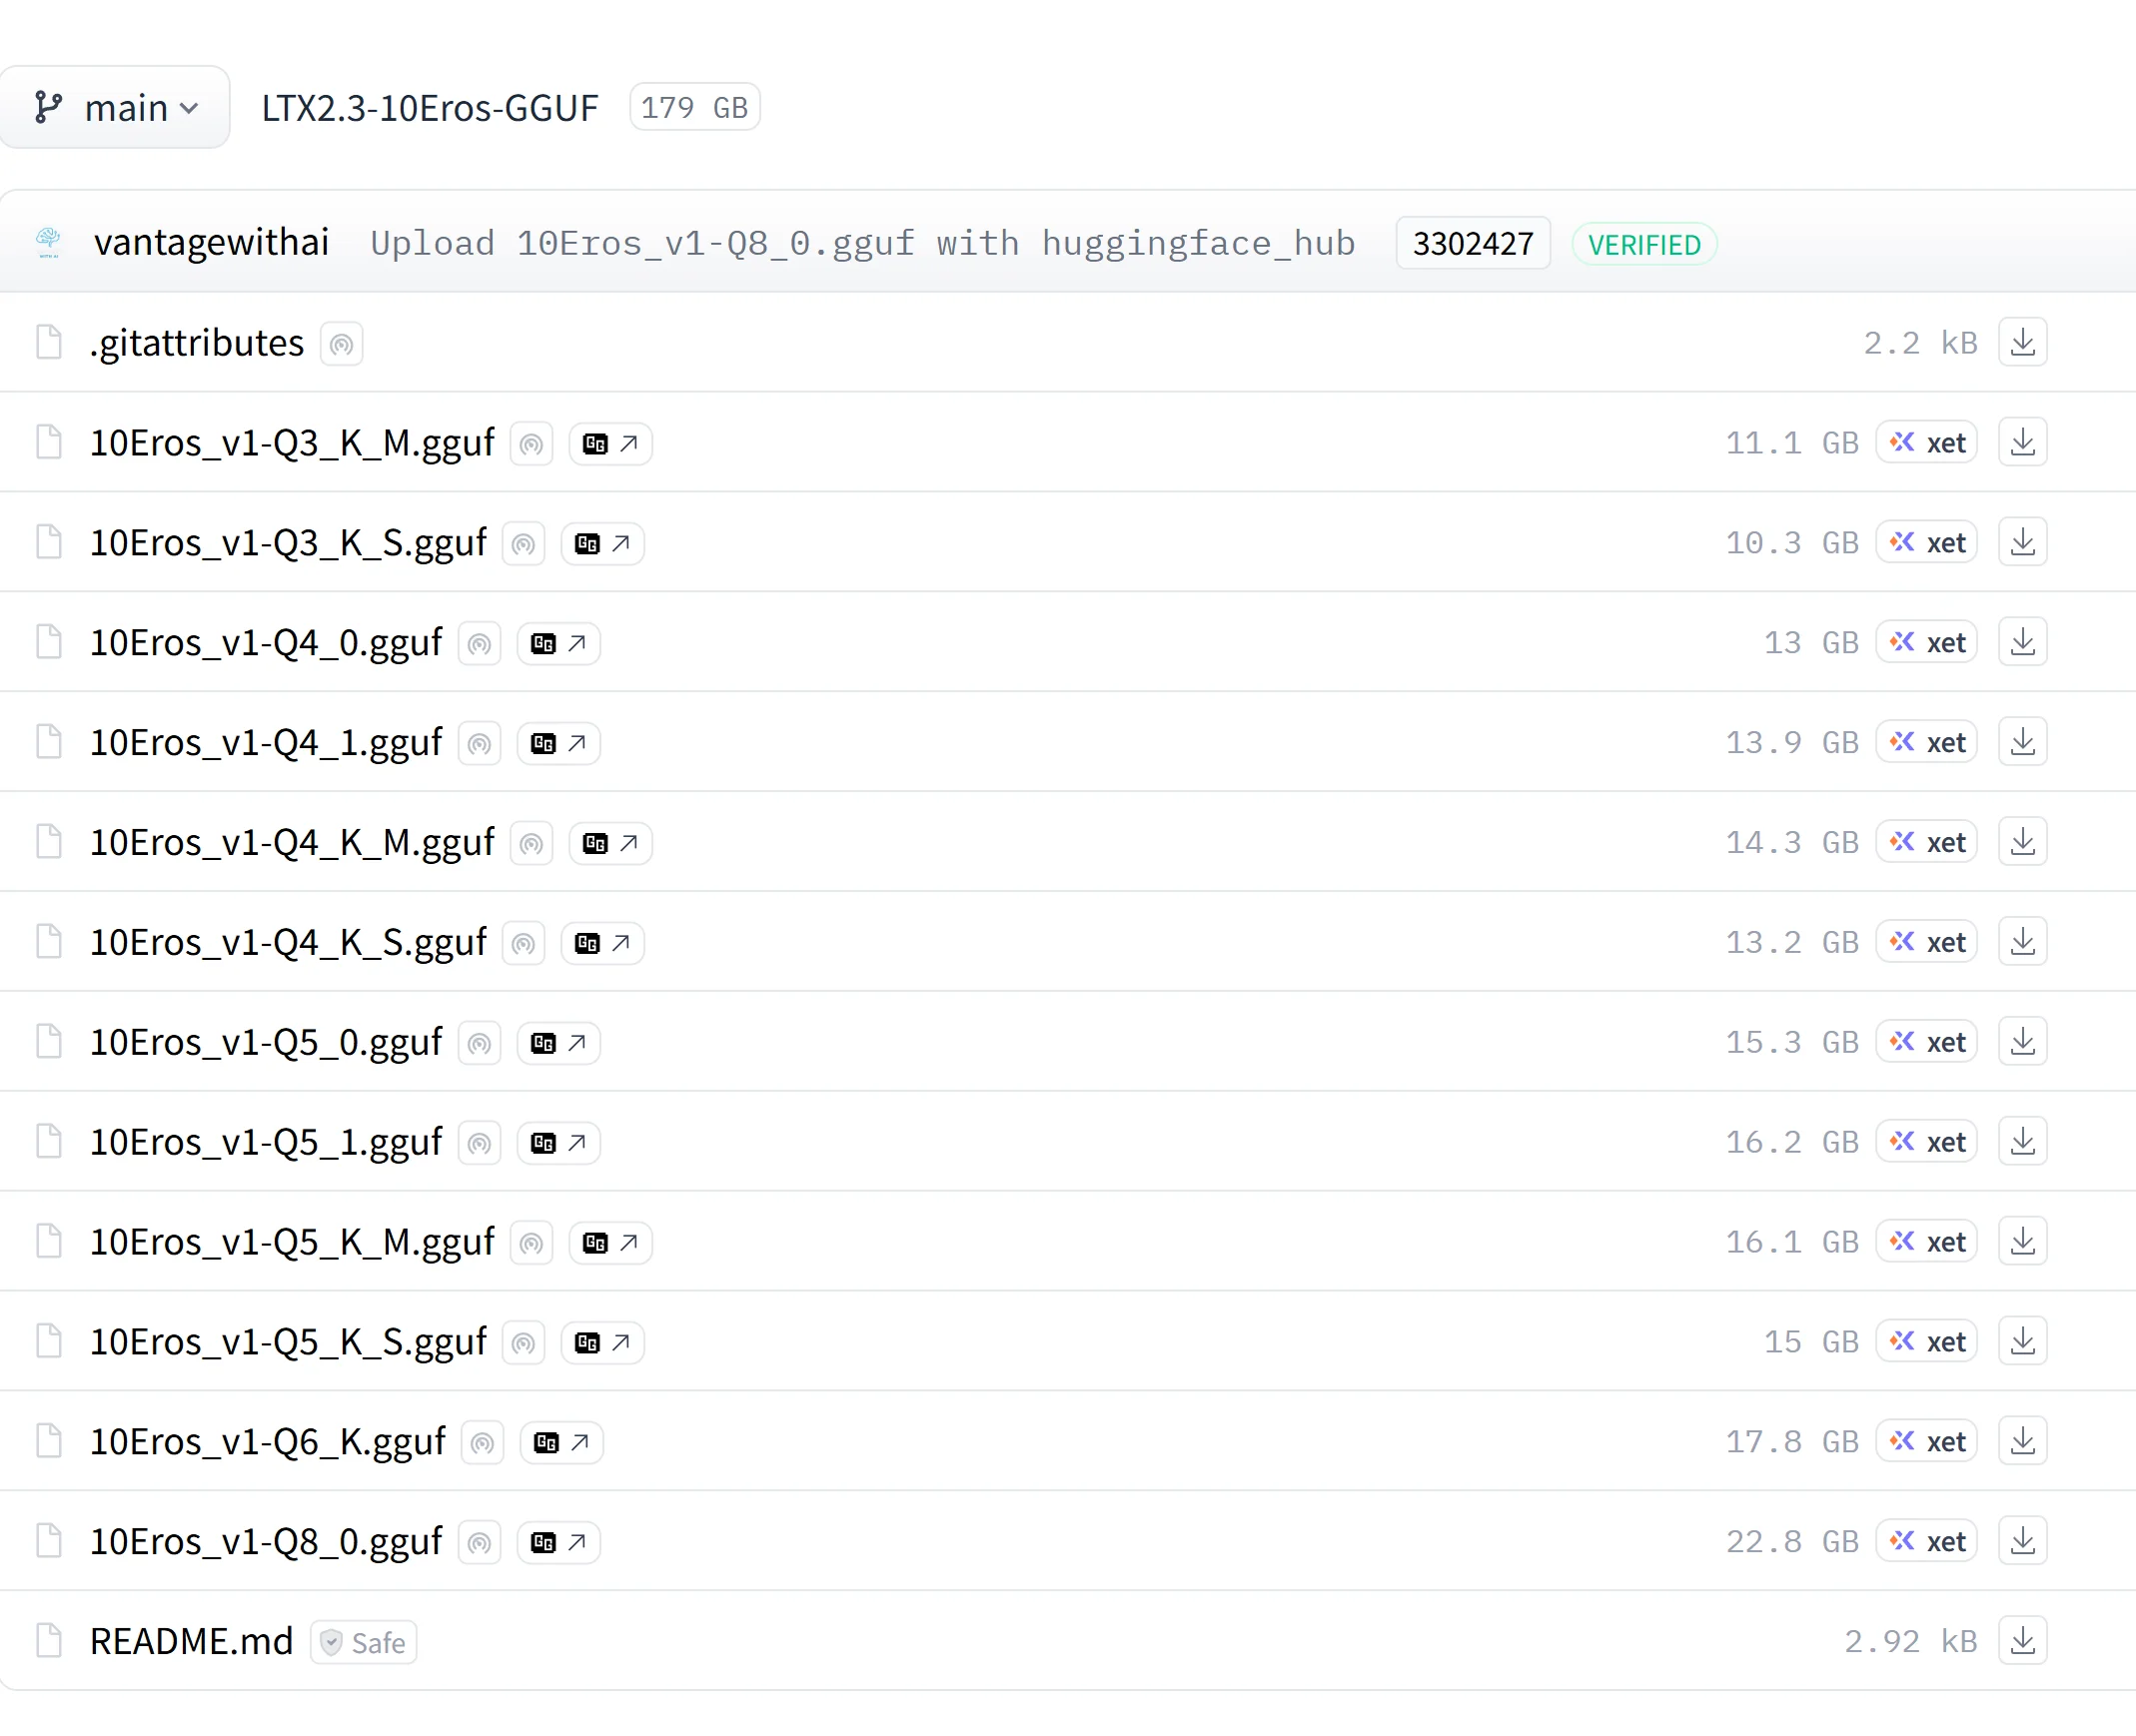Click the xet badge on the Q3_K_M row
The image size is (2136, 1736).
(x=1927, y=442)
